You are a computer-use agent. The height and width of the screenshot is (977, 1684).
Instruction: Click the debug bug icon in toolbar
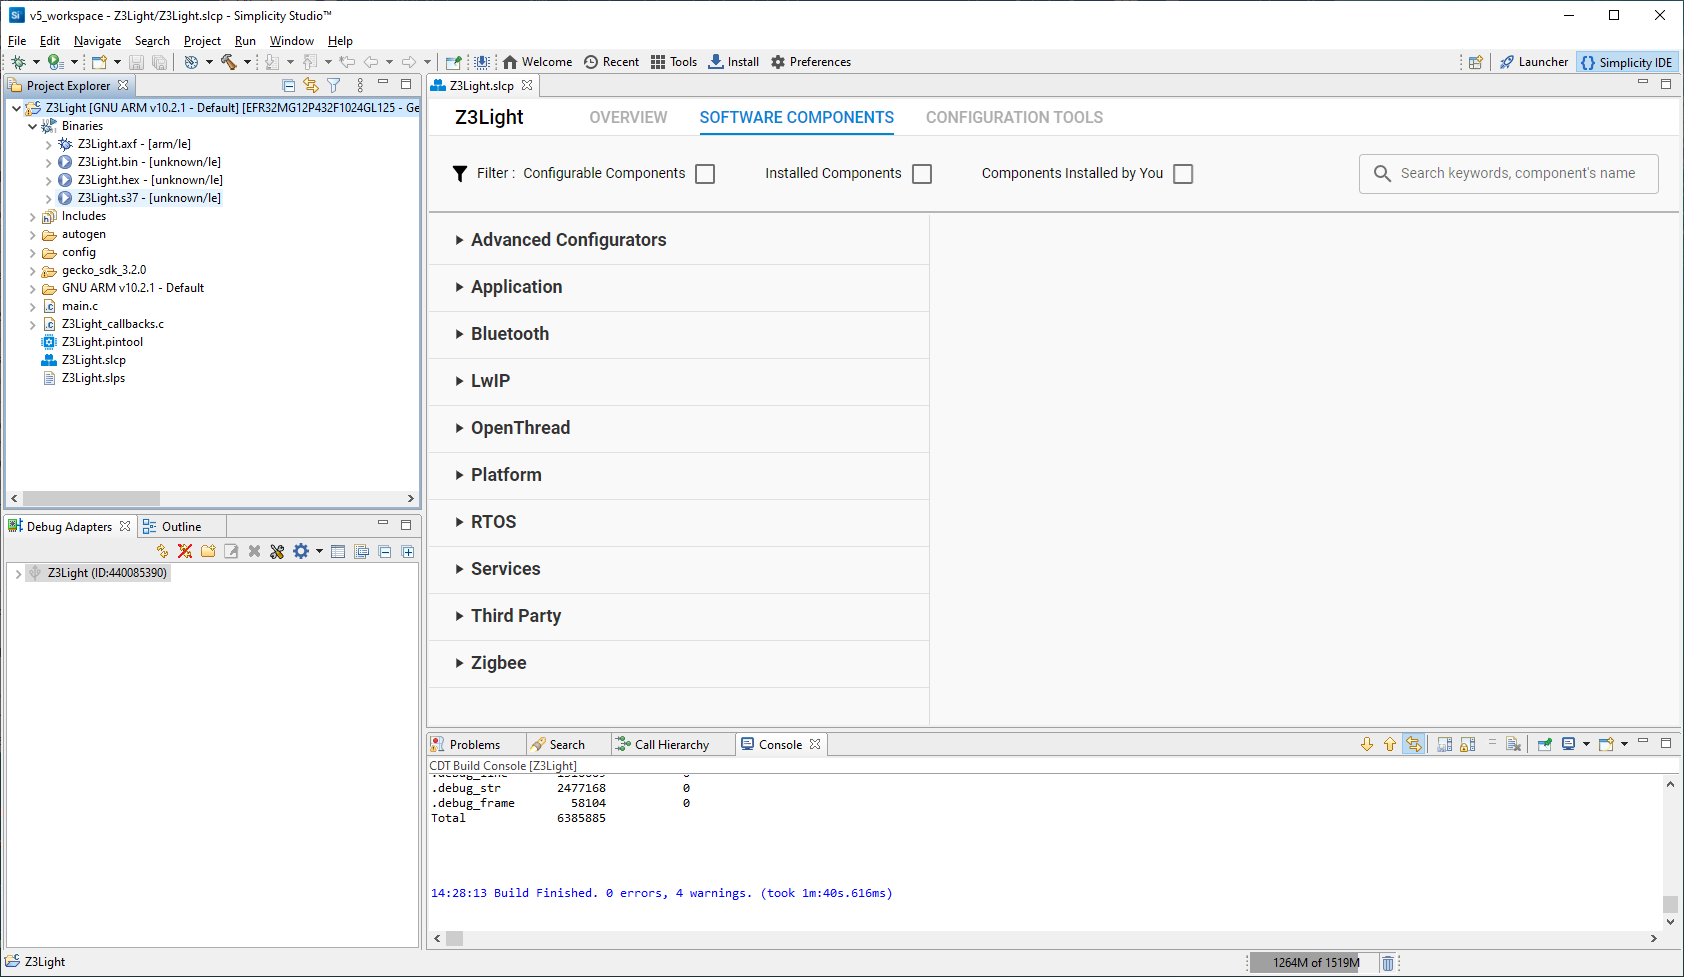click(x=18, y=62)
